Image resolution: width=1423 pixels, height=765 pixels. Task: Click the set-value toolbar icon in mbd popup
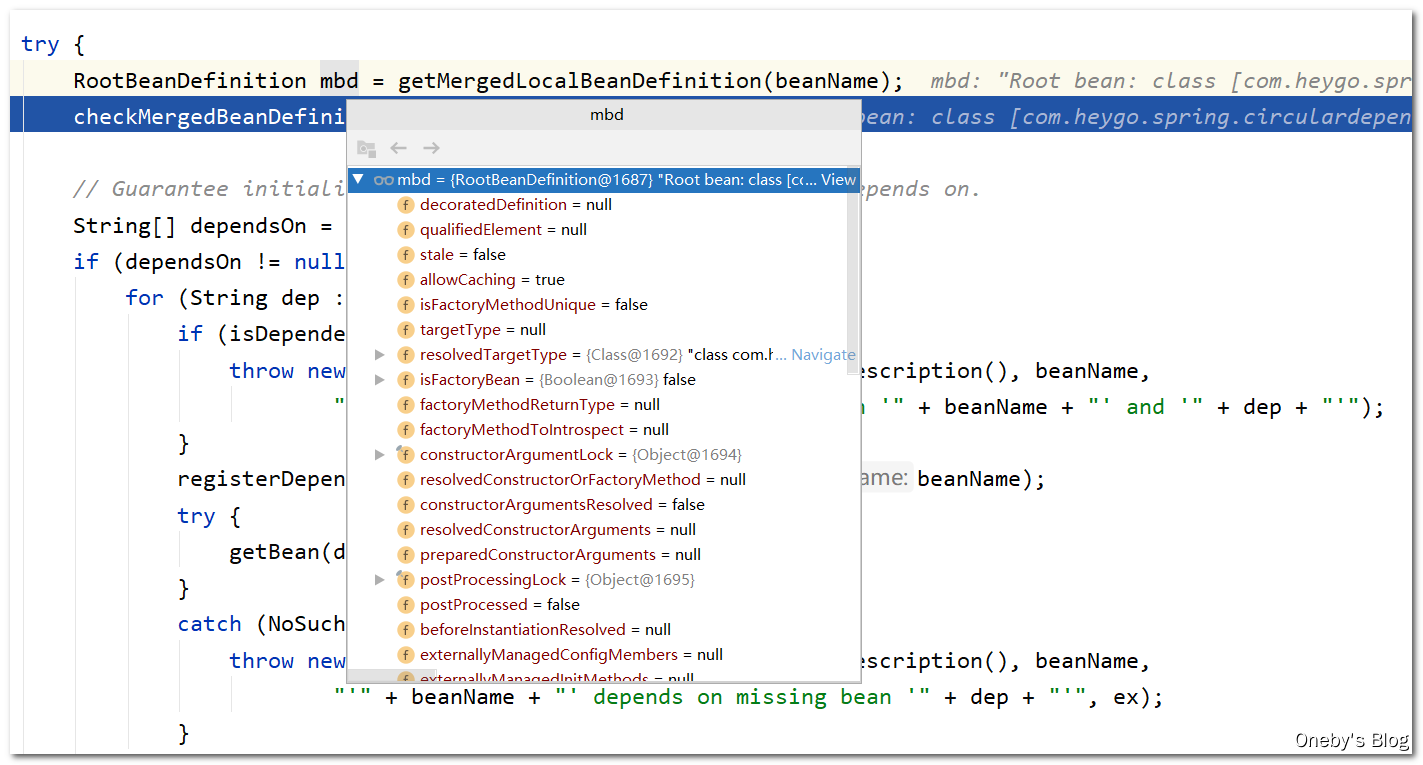(x=367, y=148)
